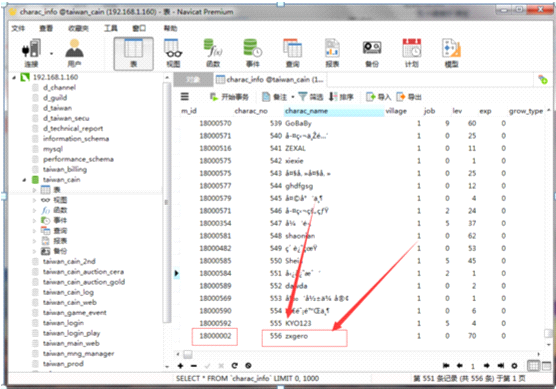Select the cell containing GoBaBy
The height and width of the screenshot is (389, 556).
[x=298, y=123]
